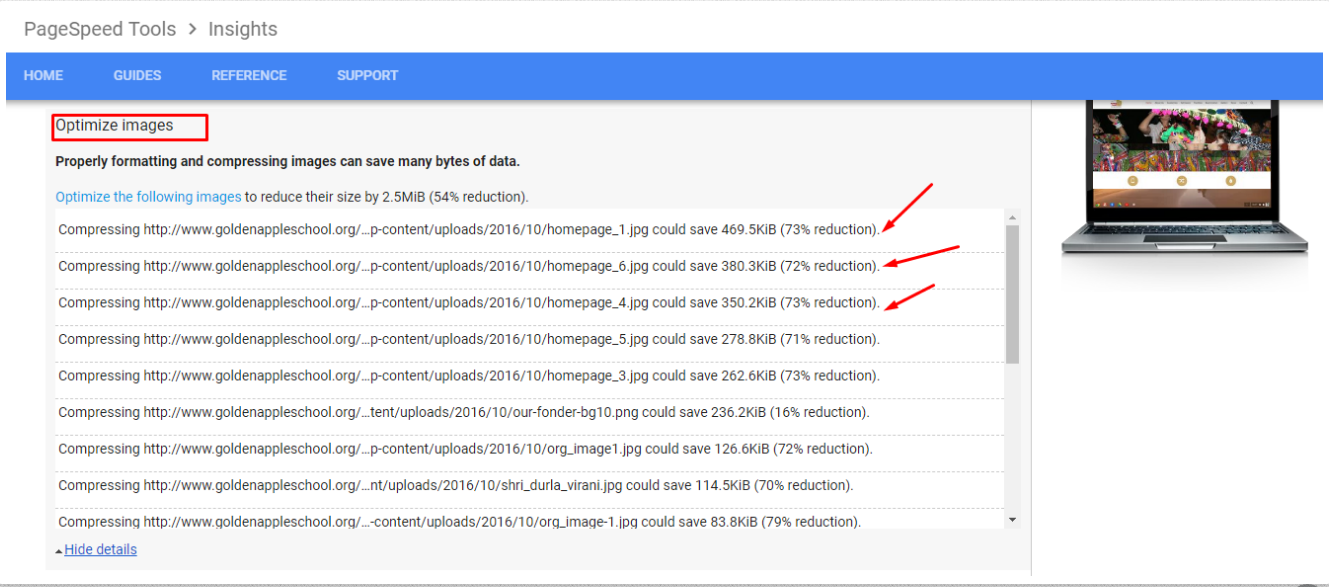Collapse the list using Hide details
Screen dimensions: 1329x587
point(100,550)
